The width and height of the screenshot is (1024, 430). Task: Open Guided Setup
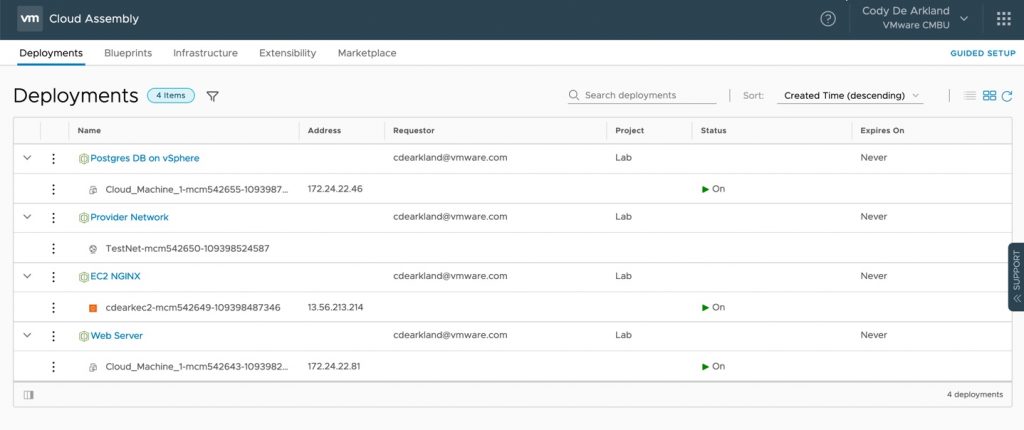point(983,54)
